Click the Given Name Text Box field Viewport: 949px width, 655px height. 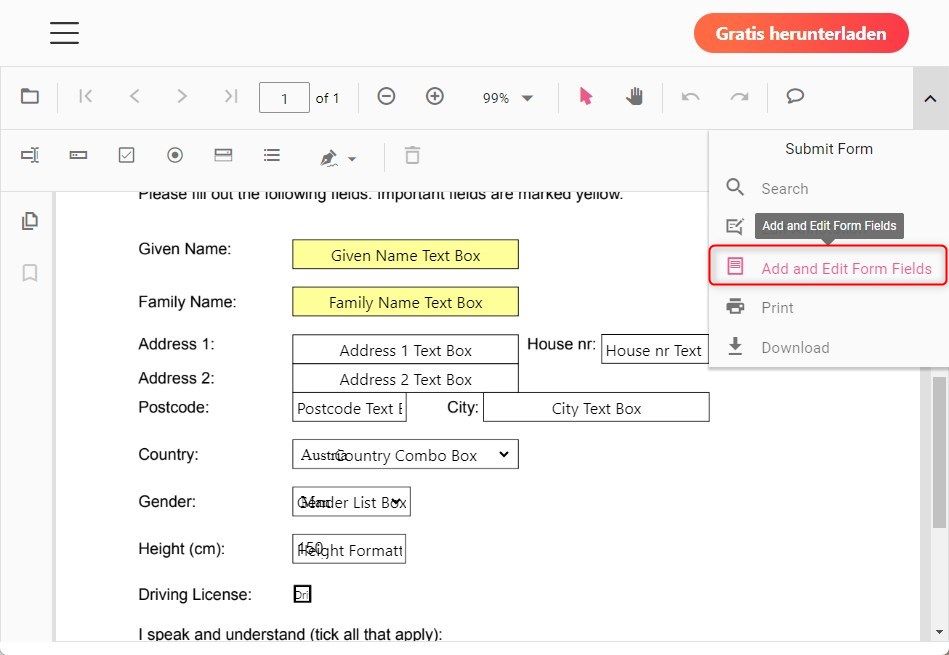click(x=405, y=255)
